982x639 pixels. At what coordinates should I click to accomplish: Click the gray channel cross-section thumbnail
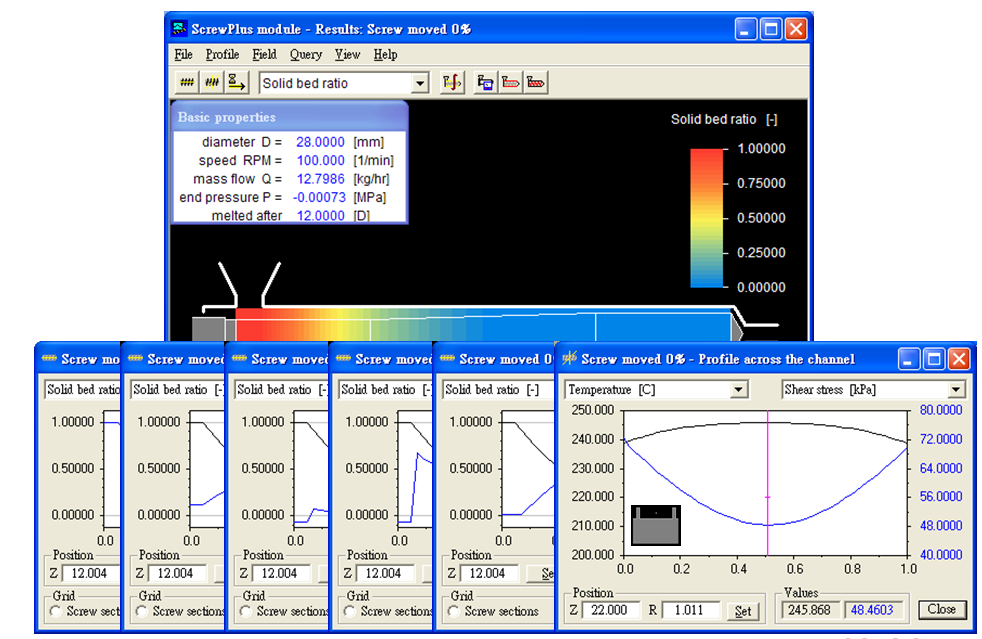(x=655, y=525)
